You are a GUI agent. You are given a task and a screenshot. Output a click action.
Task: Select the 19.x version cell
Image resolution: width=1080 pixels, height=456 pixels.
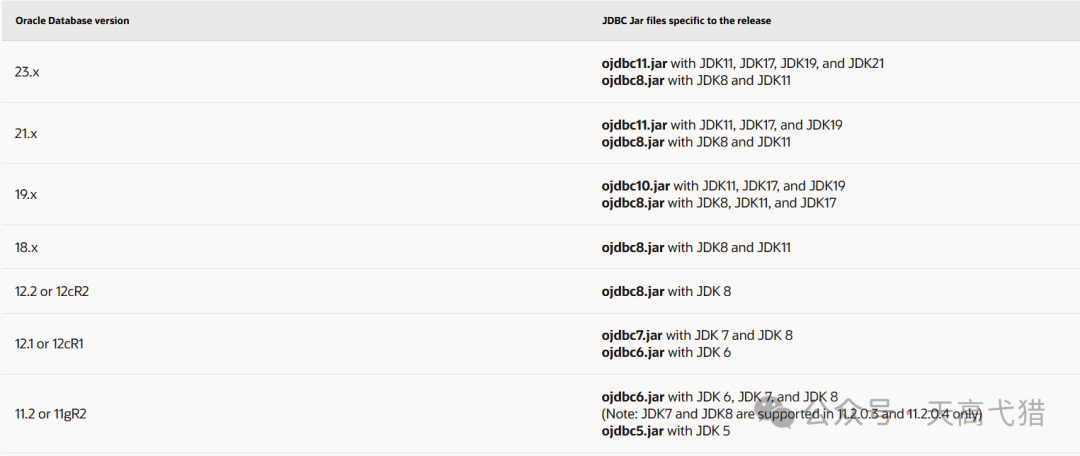(27, 194)
